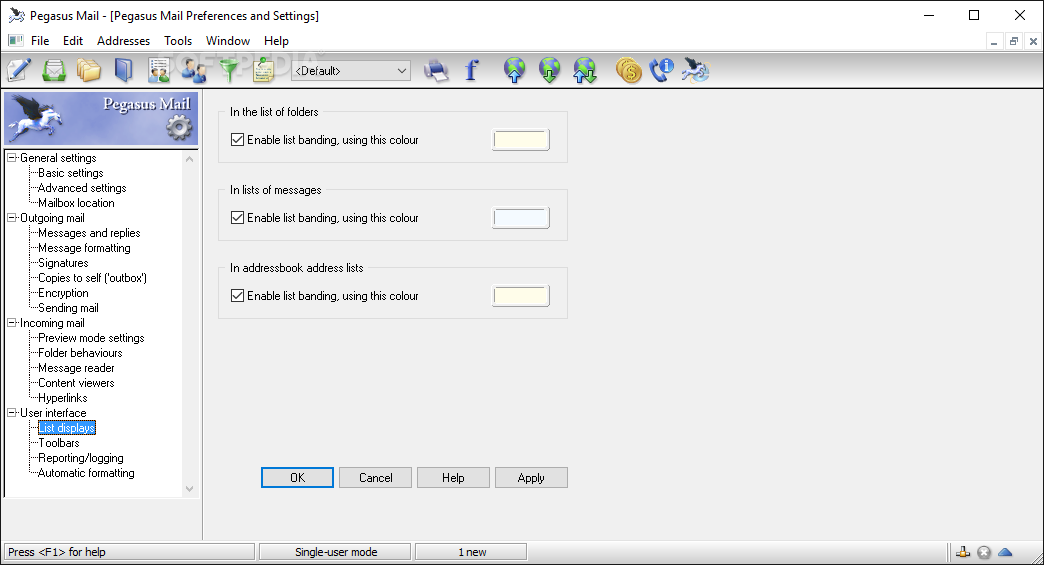Click settings tree scrollbar down arrow

click(x=190, y=488)
